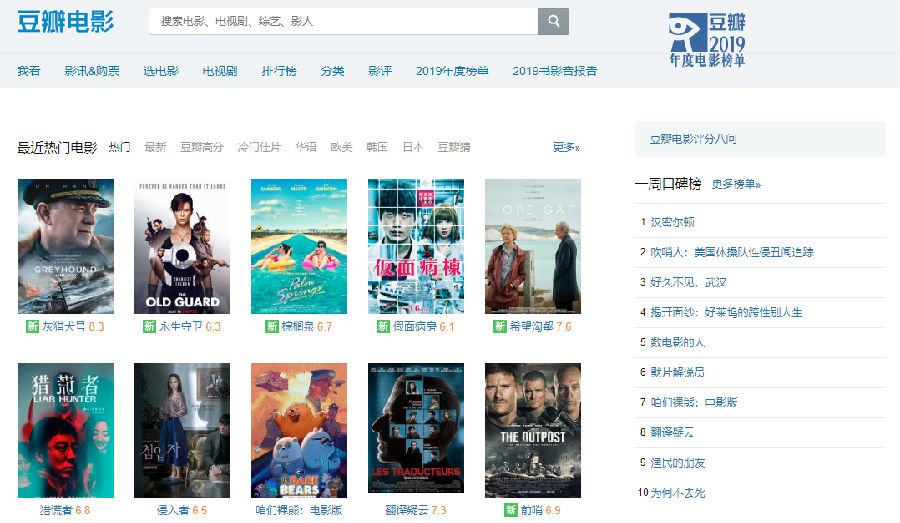The image size is (900, 523).
Task: Open the Hope Gap poster
Action: (533, 246)
